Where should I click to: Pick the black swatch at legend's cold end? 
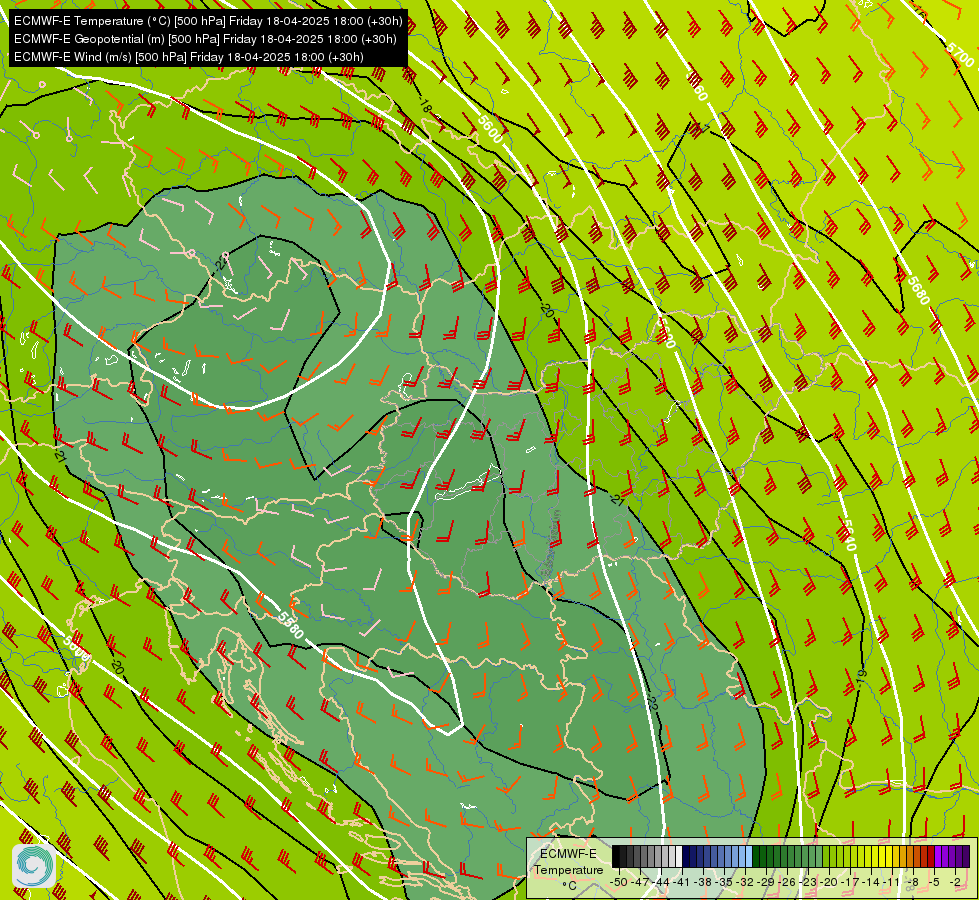coord(616,856)
